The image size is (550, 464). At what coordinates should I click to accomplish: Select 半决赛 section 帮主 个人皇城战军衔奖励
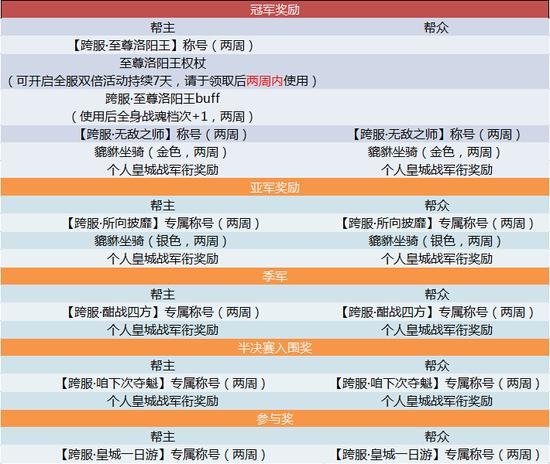[162, 401]
